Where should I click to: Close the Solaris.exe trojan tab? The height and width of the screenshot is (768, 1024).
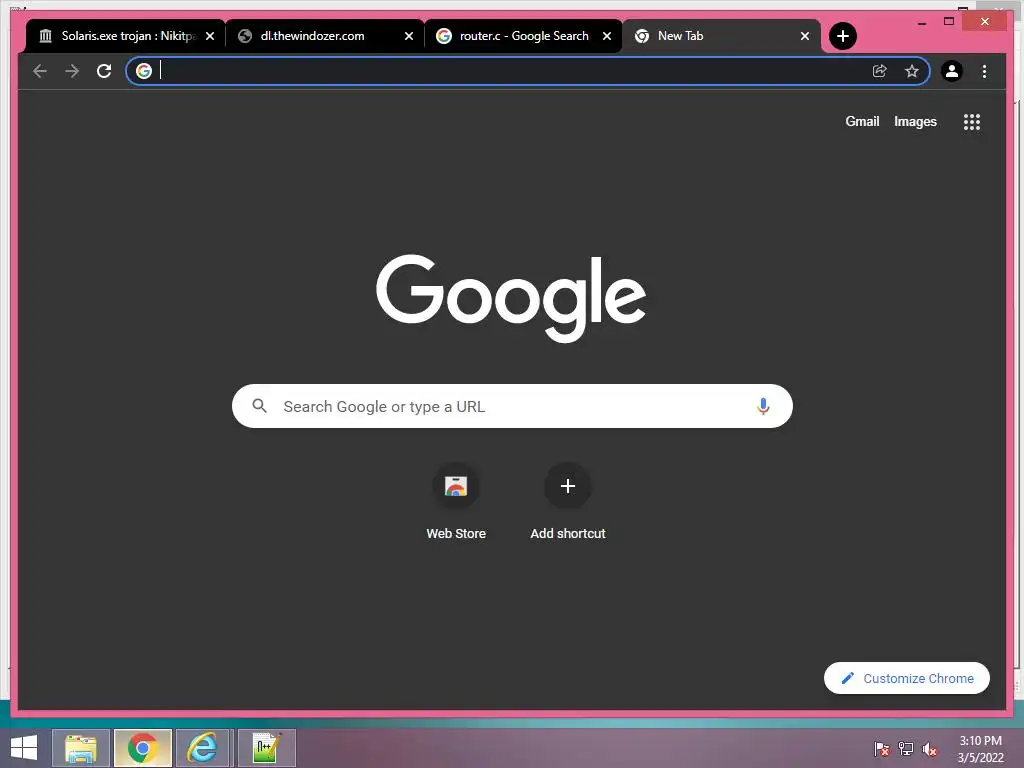click(x=210, y=37)
